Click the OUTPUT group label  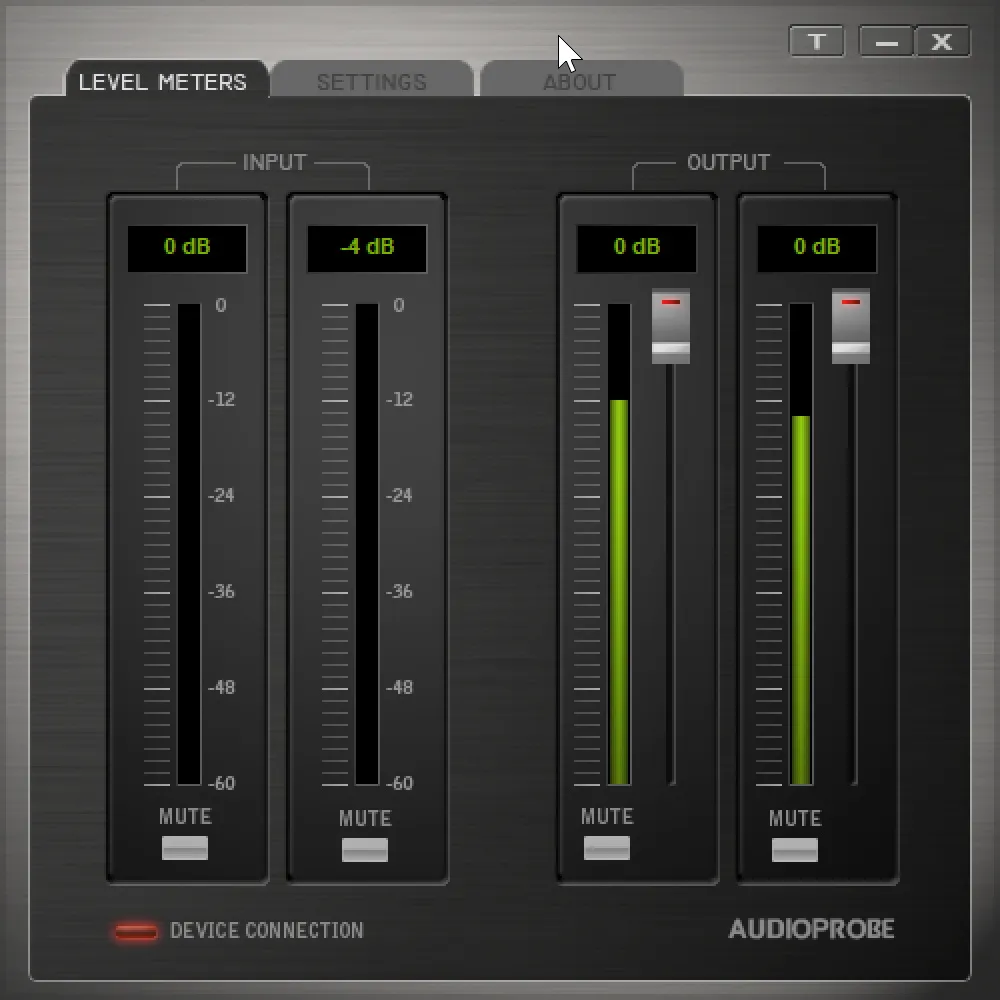728,163
